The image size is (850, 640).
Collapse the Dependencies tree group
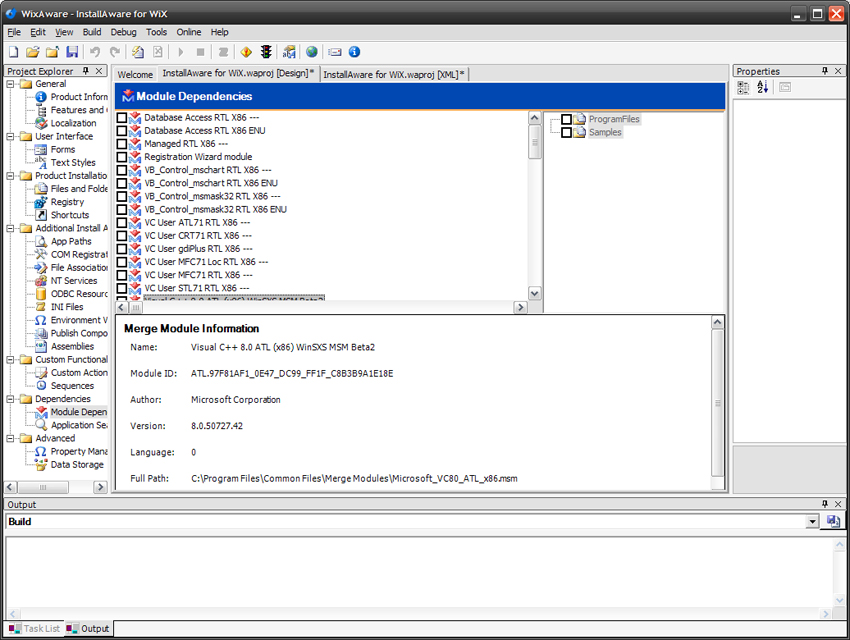(x=10, y=399)
